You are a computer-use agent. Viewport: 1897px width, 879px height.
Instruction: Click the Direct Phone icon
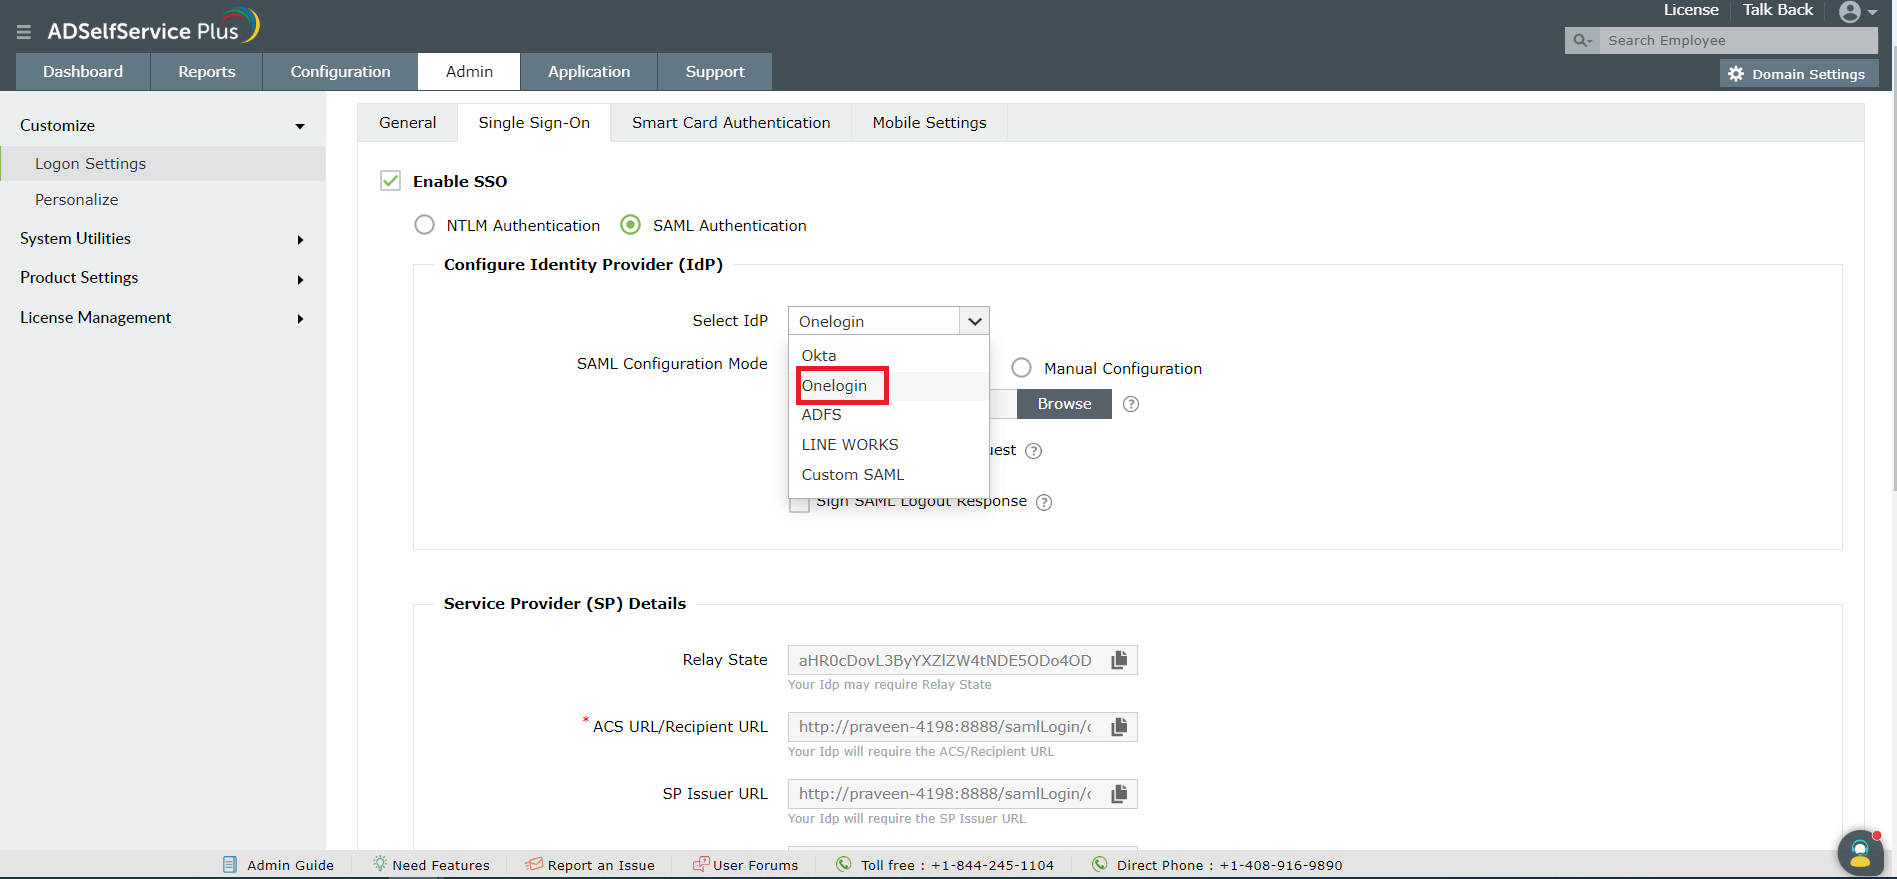tap(1100, 864)
